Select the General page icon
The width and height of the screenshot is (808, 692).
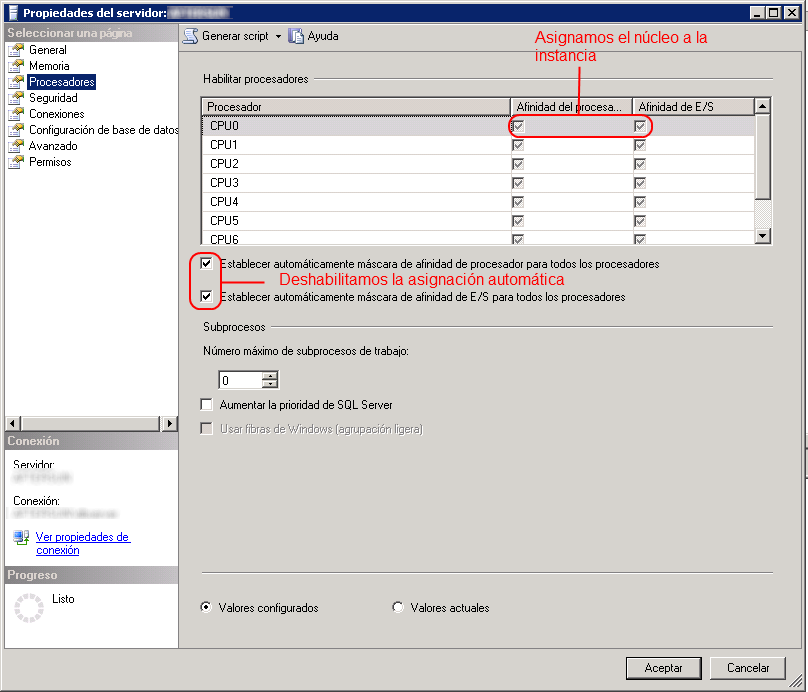click(16, 50)
